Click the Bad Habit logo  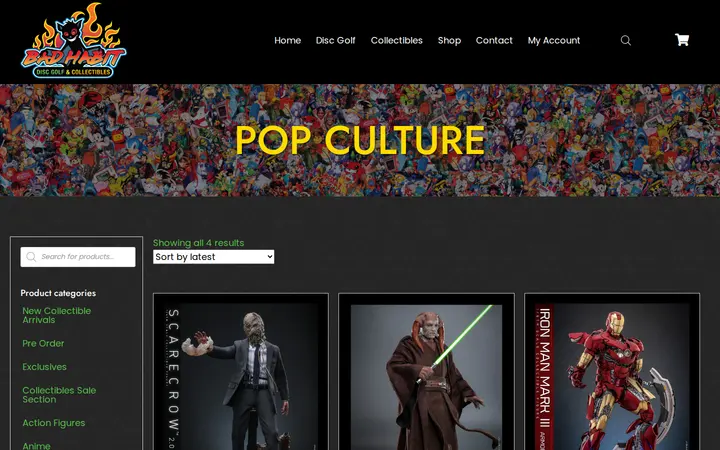pos(73,41)
